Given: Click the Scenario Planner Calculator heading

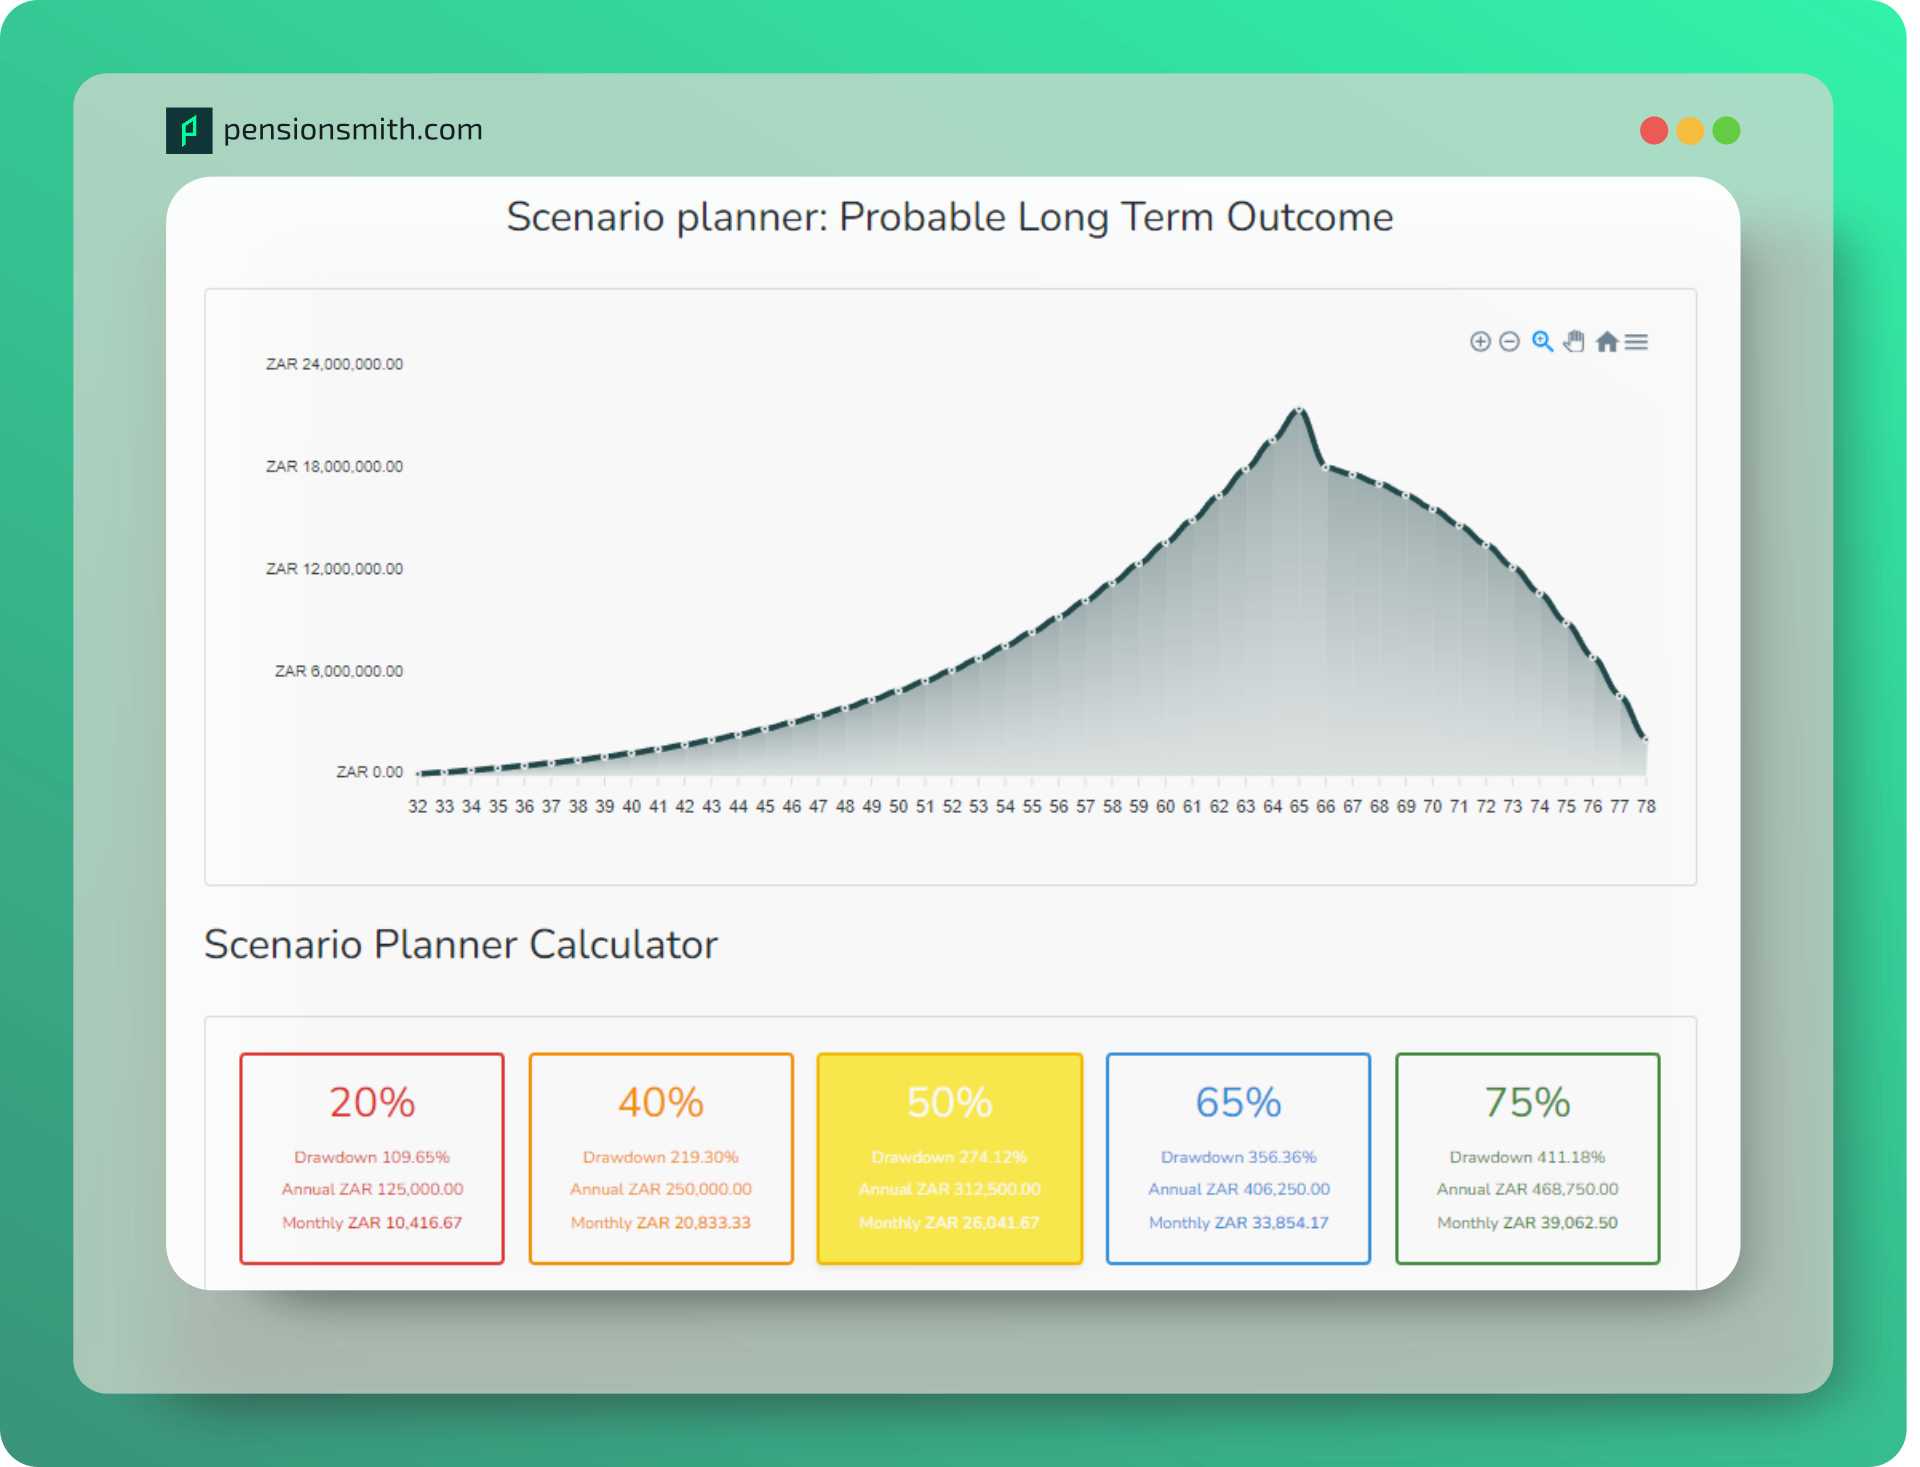Looking at the screenshot, I should pyautogui.click(x=461, y=945).
